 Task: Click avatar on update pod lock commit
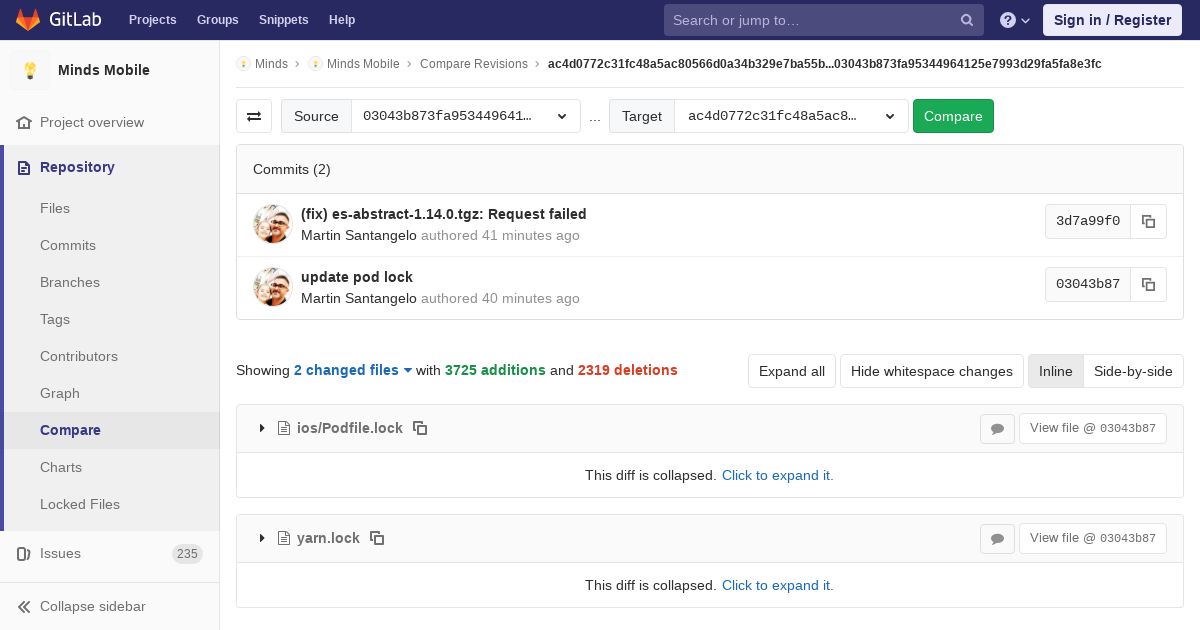(272, 287)
